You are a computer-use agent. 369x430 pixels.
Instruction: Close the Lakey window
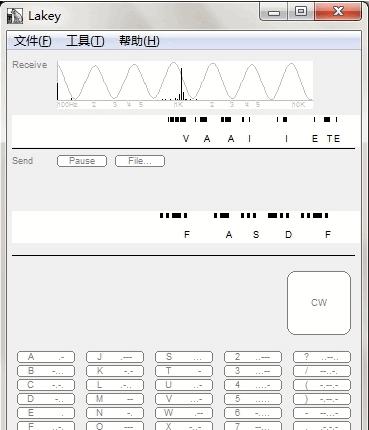click(338, 12)
